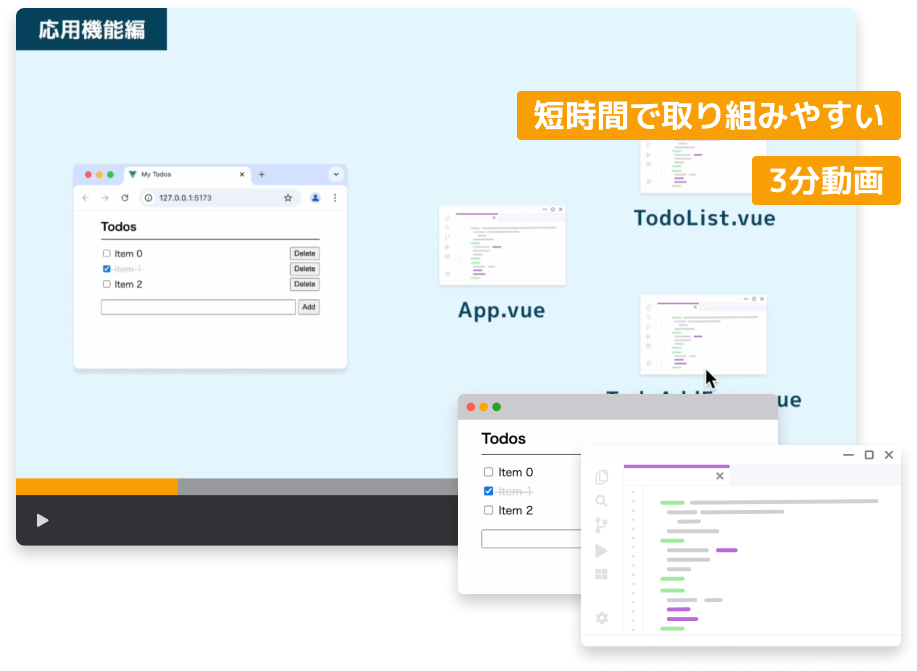Maximize the large editor window

pos(869,455)
